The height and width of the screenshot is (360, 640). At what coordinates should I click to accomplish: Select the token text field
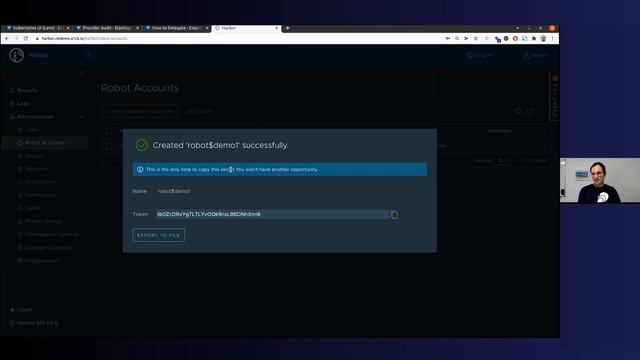272,214
